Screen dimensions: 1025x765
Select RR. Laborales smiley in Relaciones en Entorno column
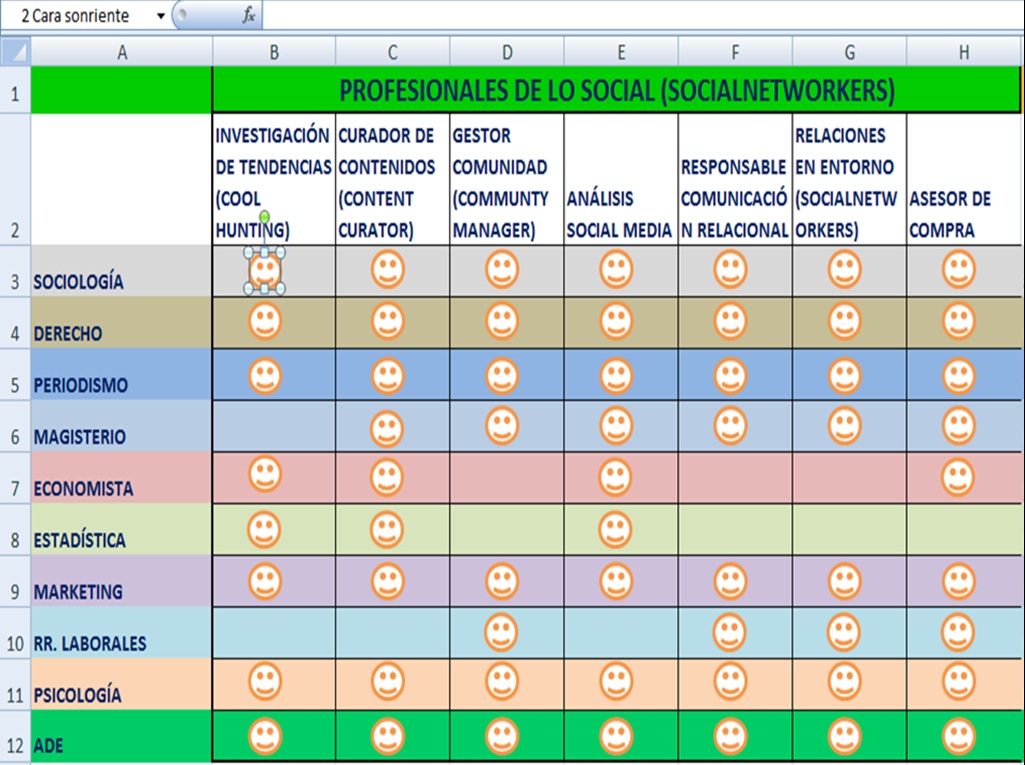point(843,632)
